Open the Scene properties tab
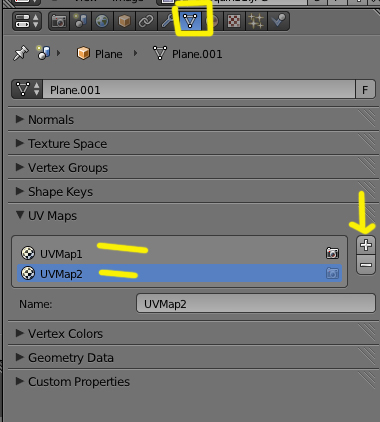Screen dimensions: 380x422 pyautogui.click(x=80, y=21)
